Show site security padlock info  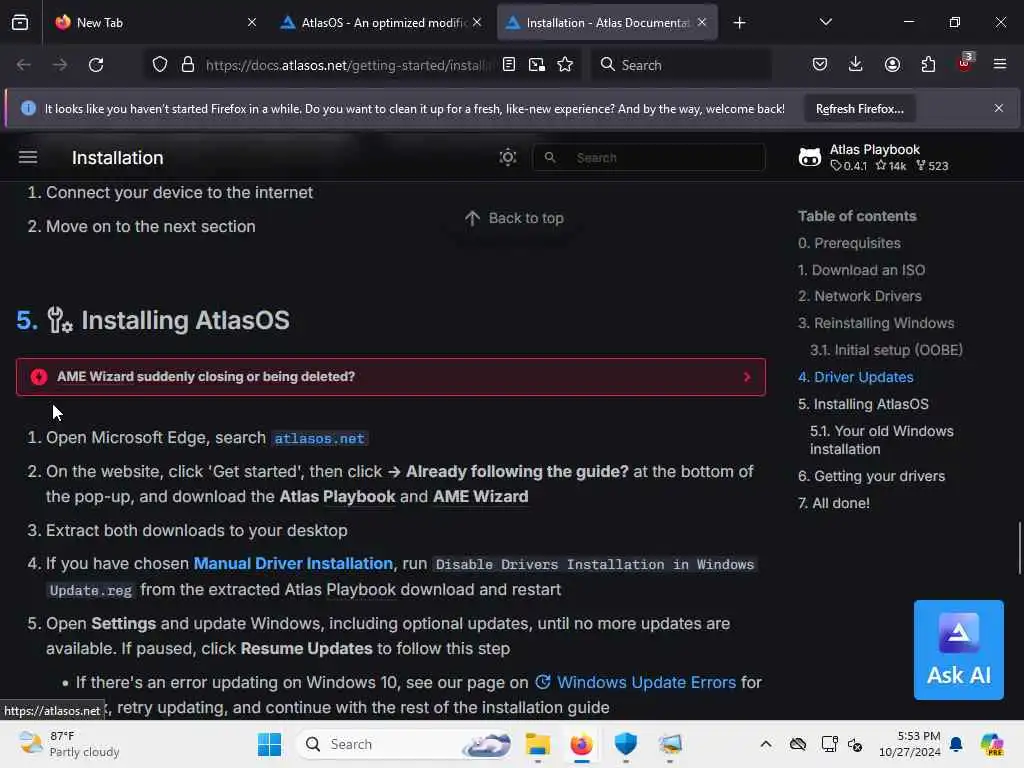[187, 65]
